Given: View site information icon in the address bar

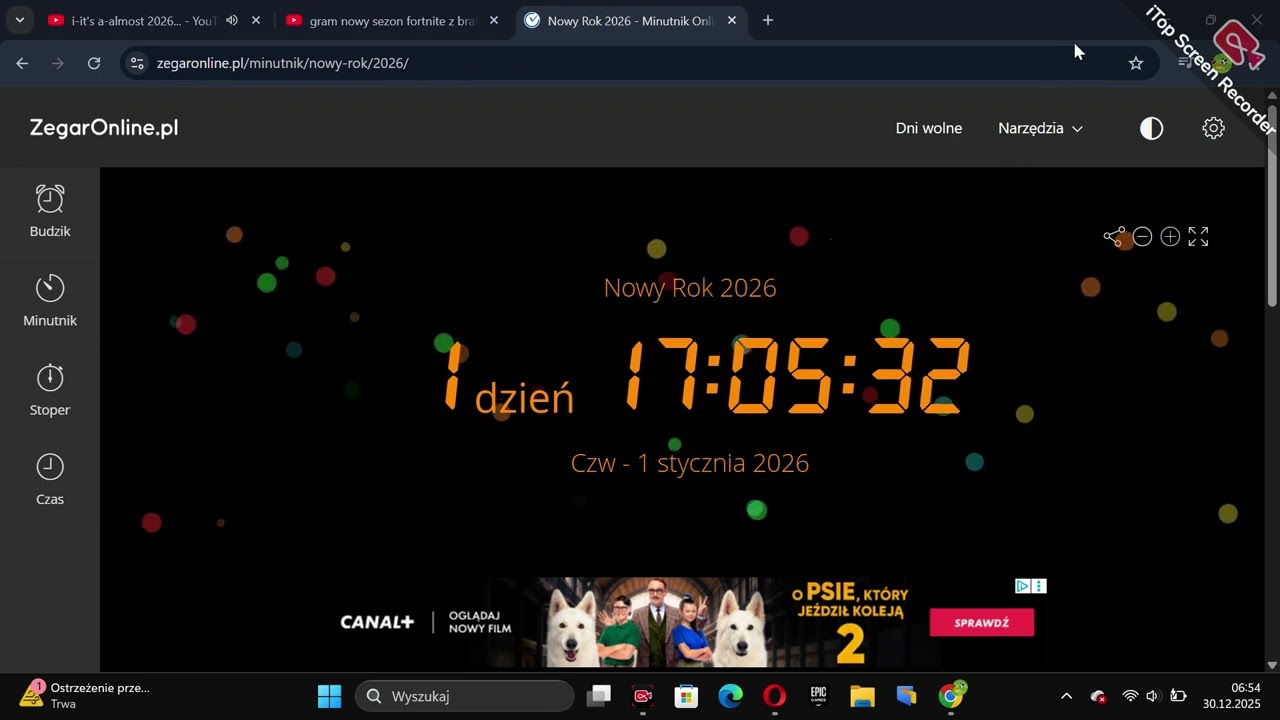Looking at the screenshot, I should click(x=138, y=63).
